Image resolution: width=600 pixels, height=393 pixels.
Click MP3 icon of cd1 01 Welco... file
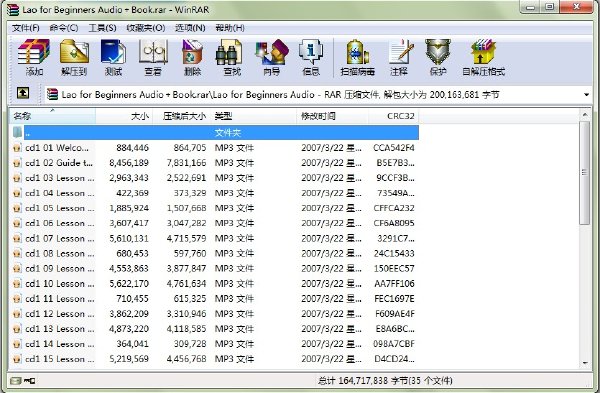pos(17,148)
